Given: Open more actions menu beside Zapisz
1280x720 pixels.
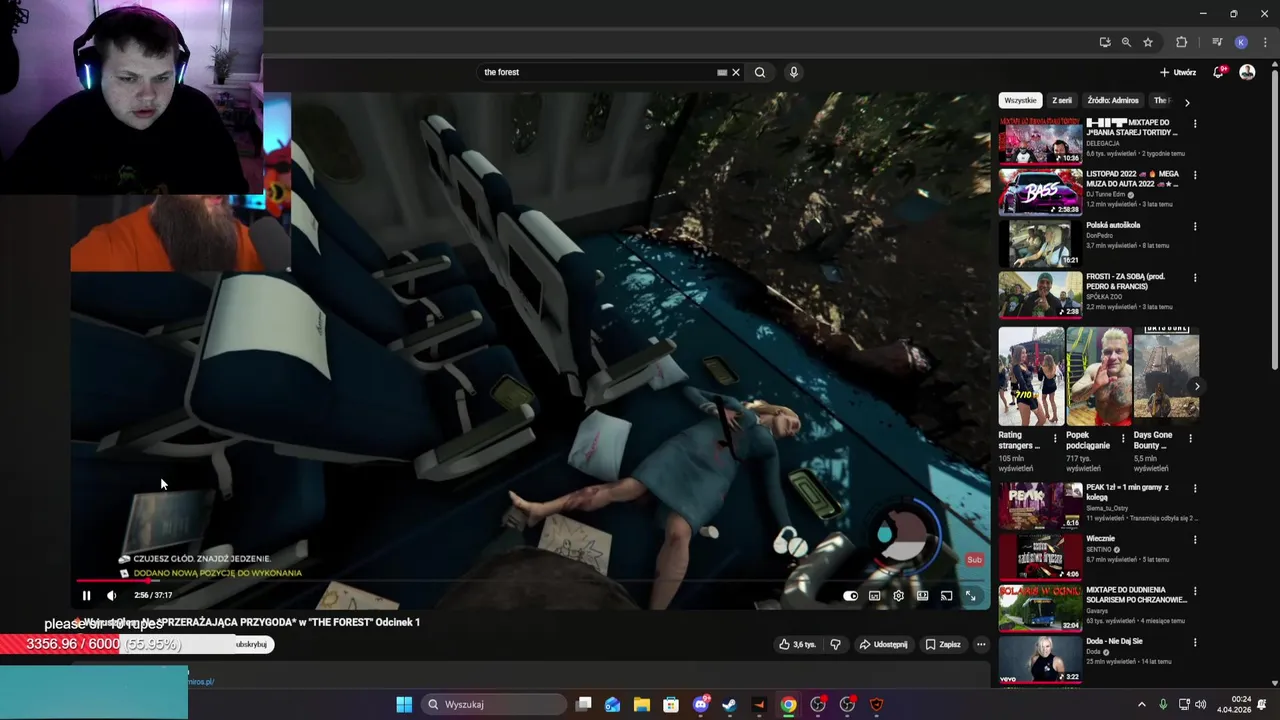Looking at the screenshot, I should point(981,644).
